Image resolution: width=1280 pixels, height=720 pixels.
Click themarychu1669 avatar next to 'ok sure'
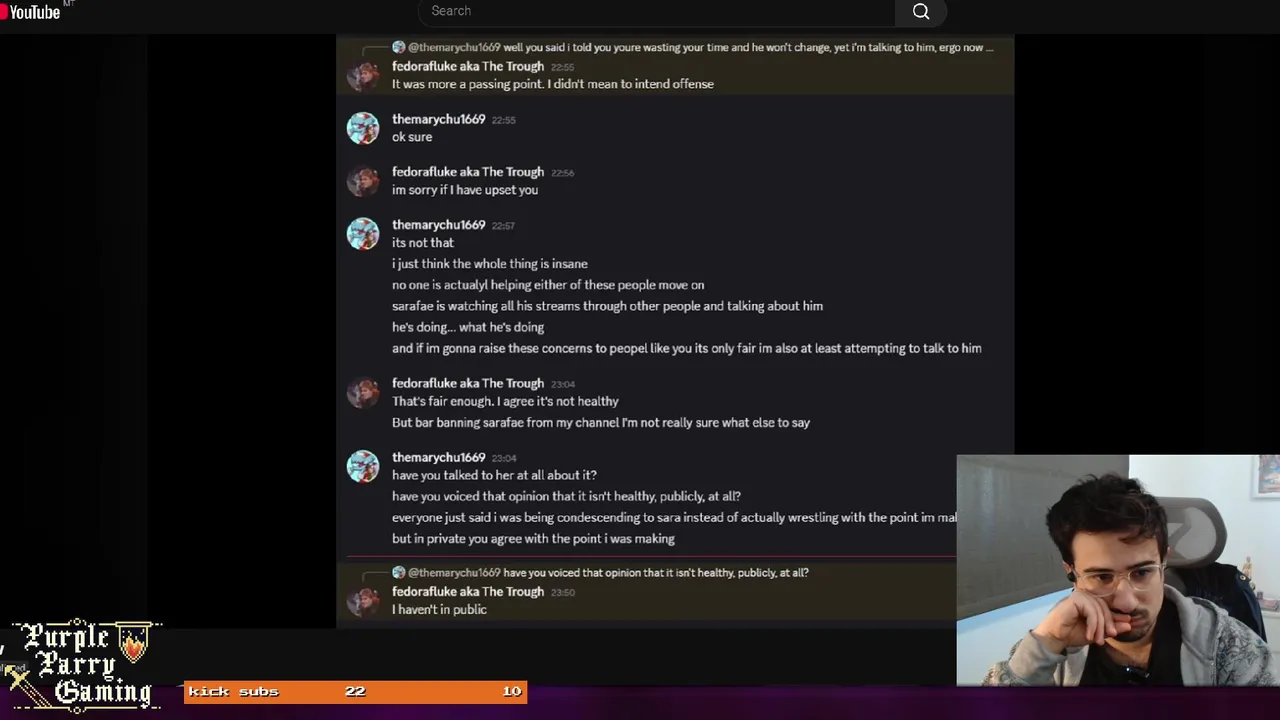coord(363,128)
